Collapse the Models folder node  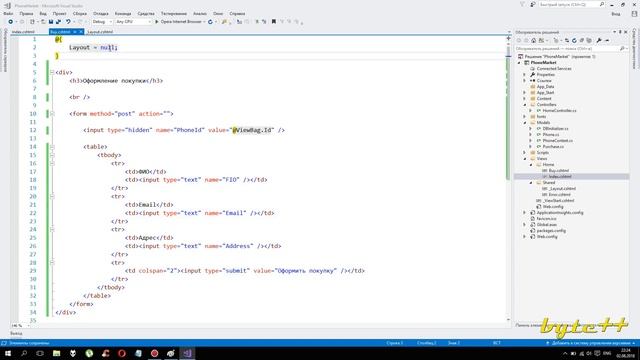coord(525,122)
